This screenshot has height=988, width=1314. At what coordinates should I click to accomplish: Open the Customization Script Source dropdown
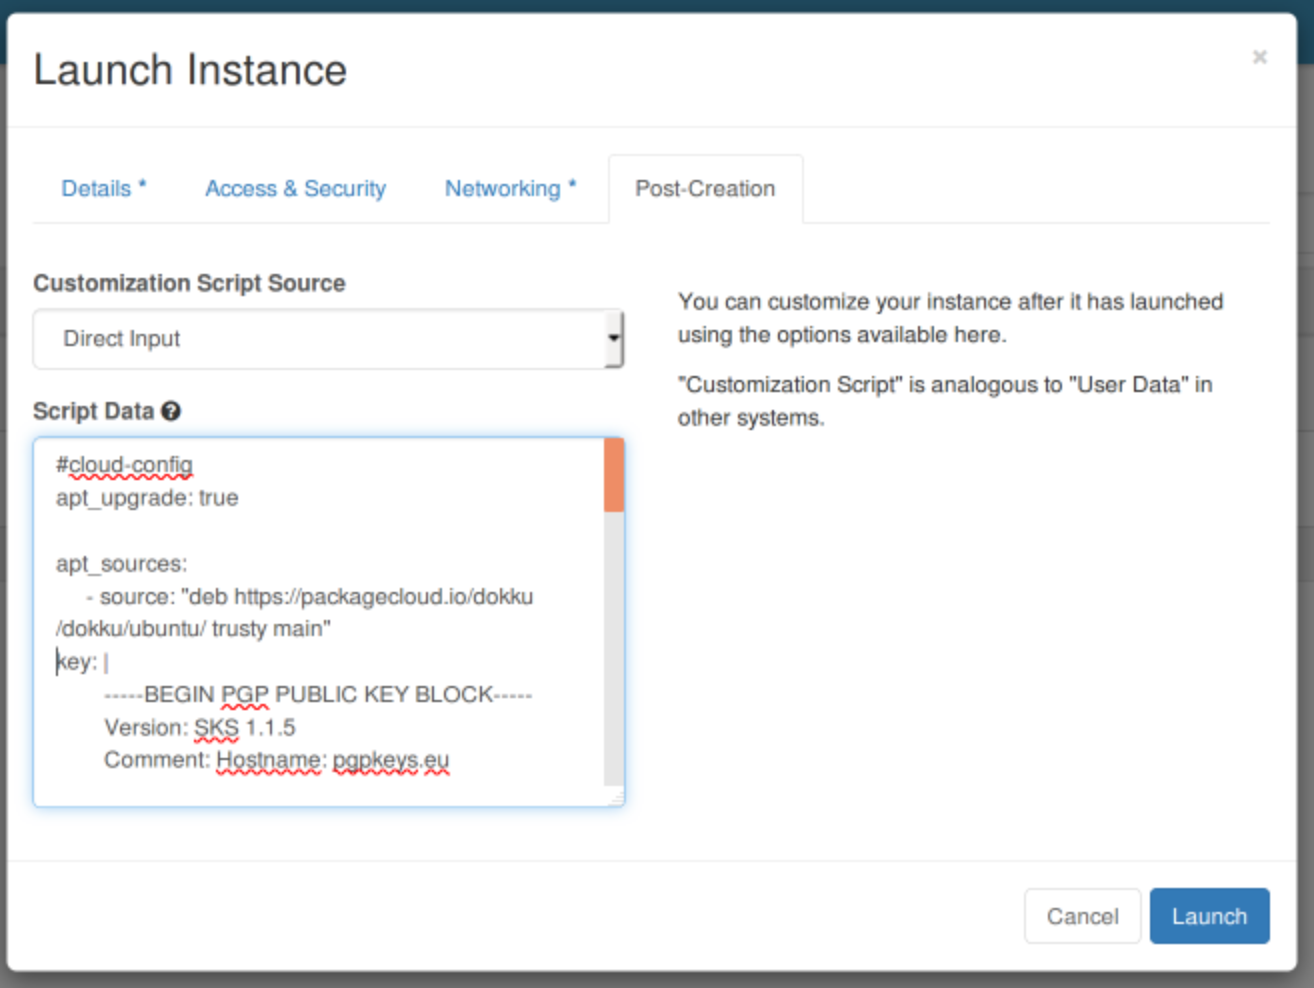pyautogui.click(x=328, y=339)
